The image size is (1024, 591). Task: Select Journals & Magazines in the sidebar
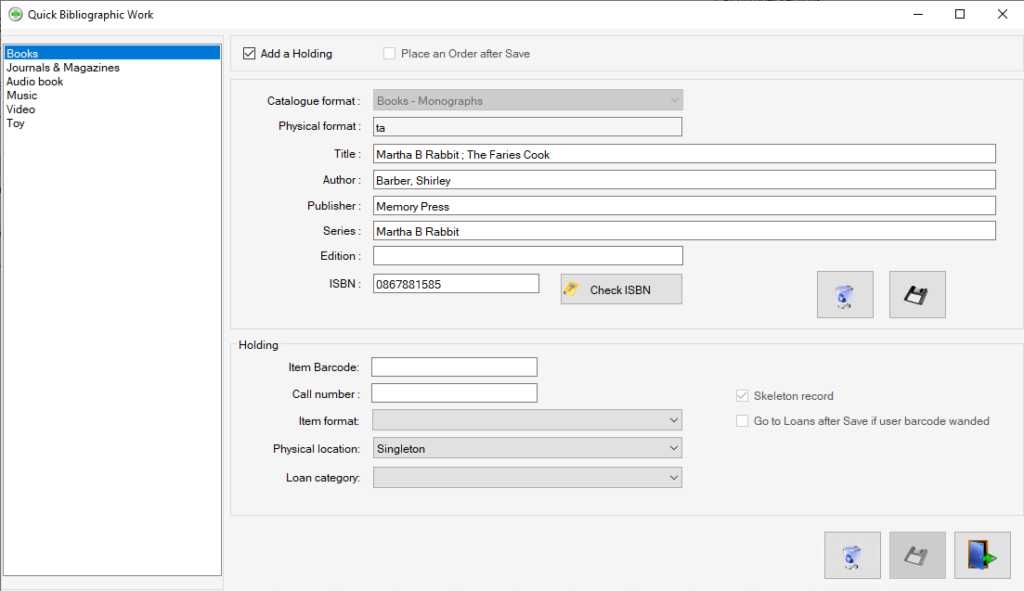coord(63,67)
